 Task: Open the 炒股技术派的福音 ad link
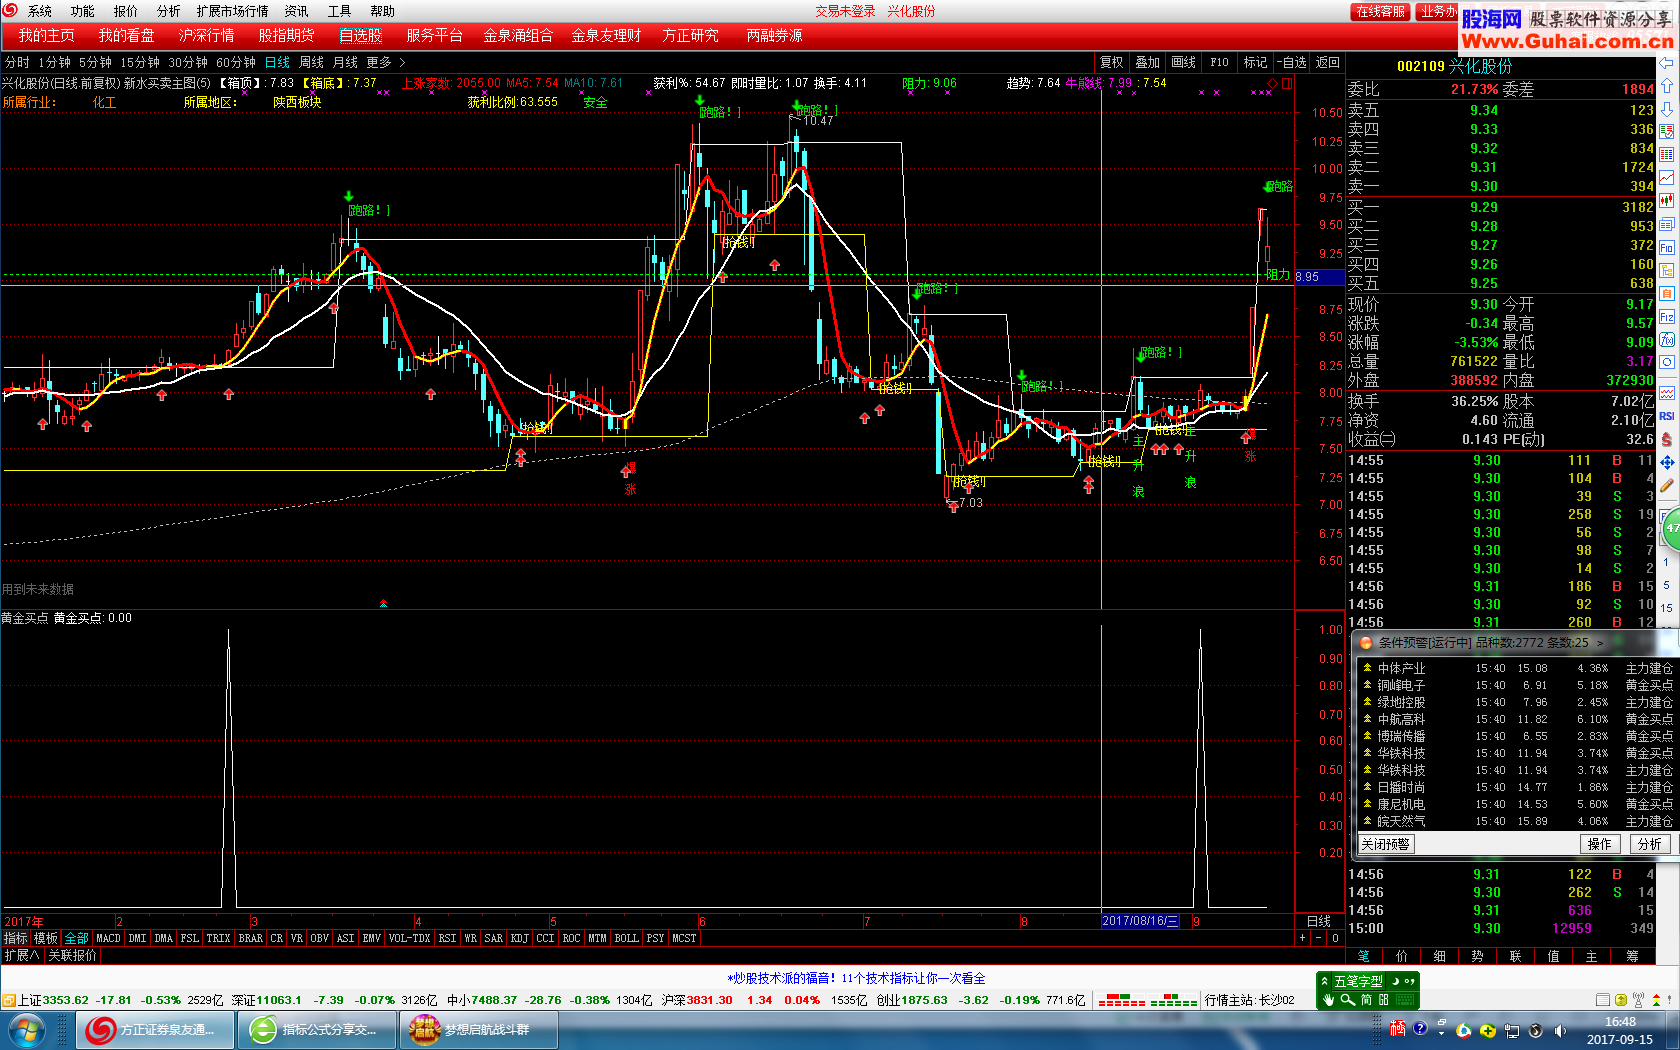point(856,978)
